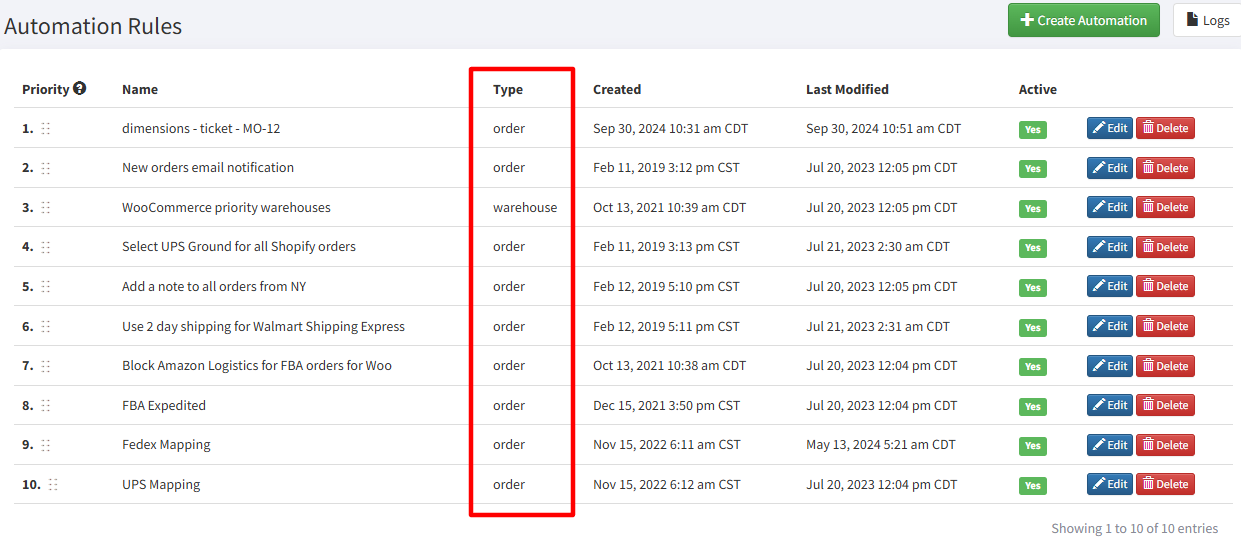Create a new automation rule
The image size is (1241, 559).
click(x=1084, y=20)
